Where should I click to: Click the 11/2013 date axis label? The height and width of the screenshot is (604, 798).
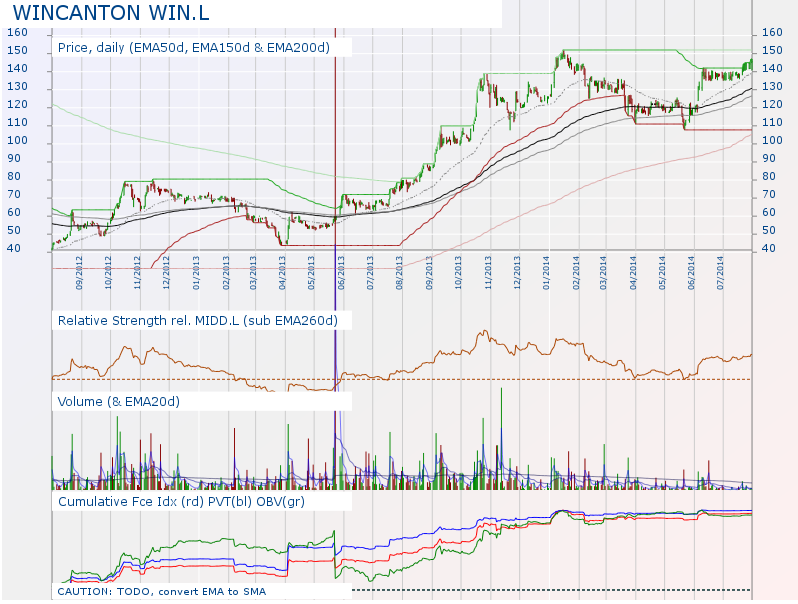(x=488, y=273)
